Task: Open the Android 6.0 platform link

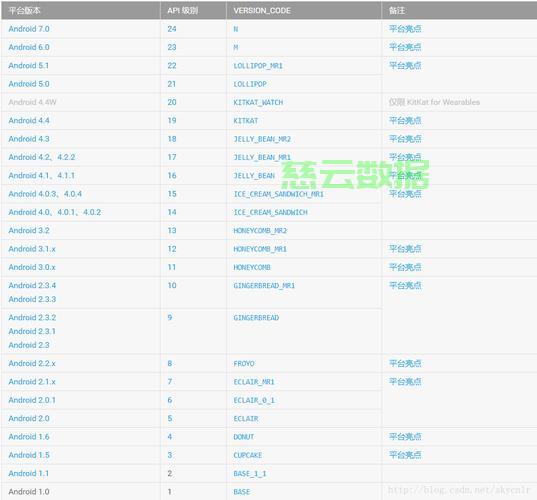Action: click(x=29, y=47)
